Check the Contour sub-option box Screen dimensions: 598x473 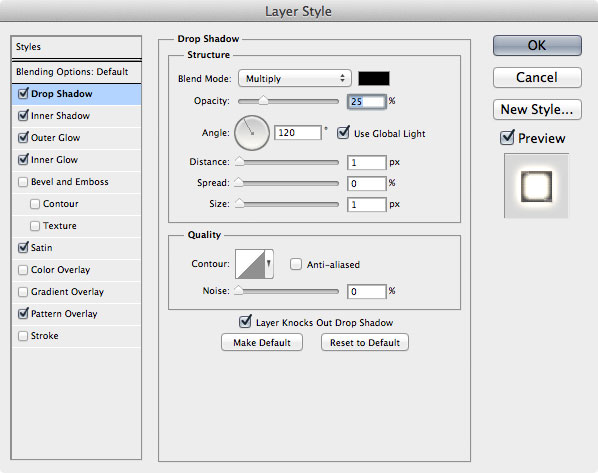point(35,204)
